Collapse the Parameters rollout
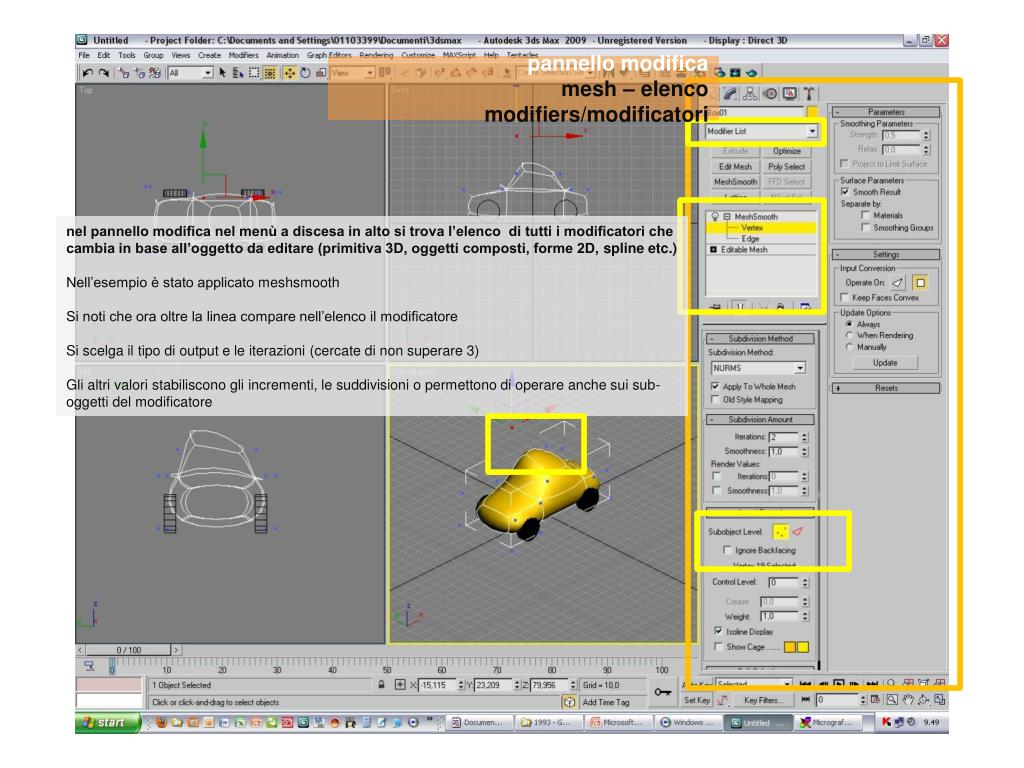Image resolution: width=1024 pixels, height=768 pixels. [886, 112]
